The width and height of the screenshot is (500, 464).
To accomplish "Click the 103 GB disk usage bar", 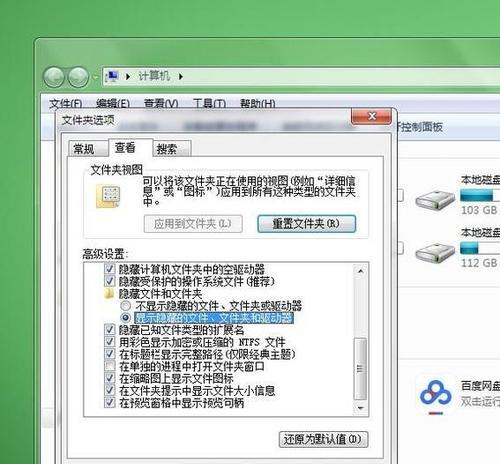I will 480,196.
